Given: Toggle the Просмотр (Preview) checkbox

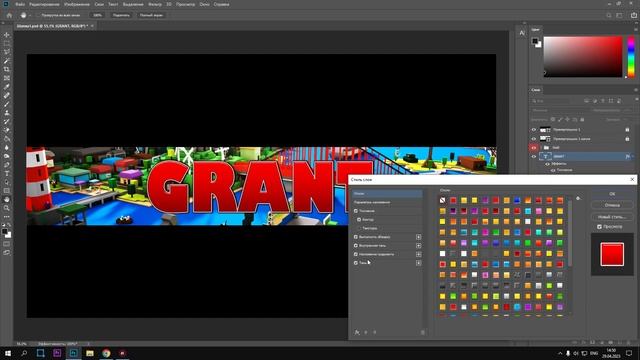Looking at the screenshot, I should pyautogui.click(x=599, y=227).
